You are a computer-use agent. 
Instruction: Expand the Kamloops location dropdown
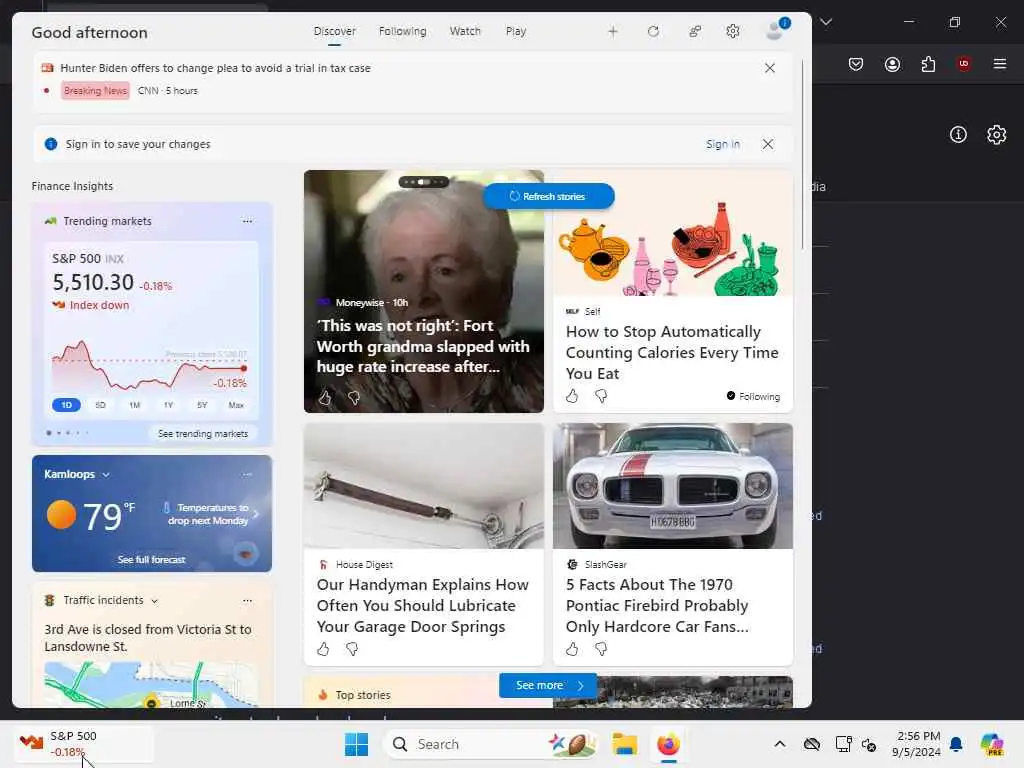point(106,475)
